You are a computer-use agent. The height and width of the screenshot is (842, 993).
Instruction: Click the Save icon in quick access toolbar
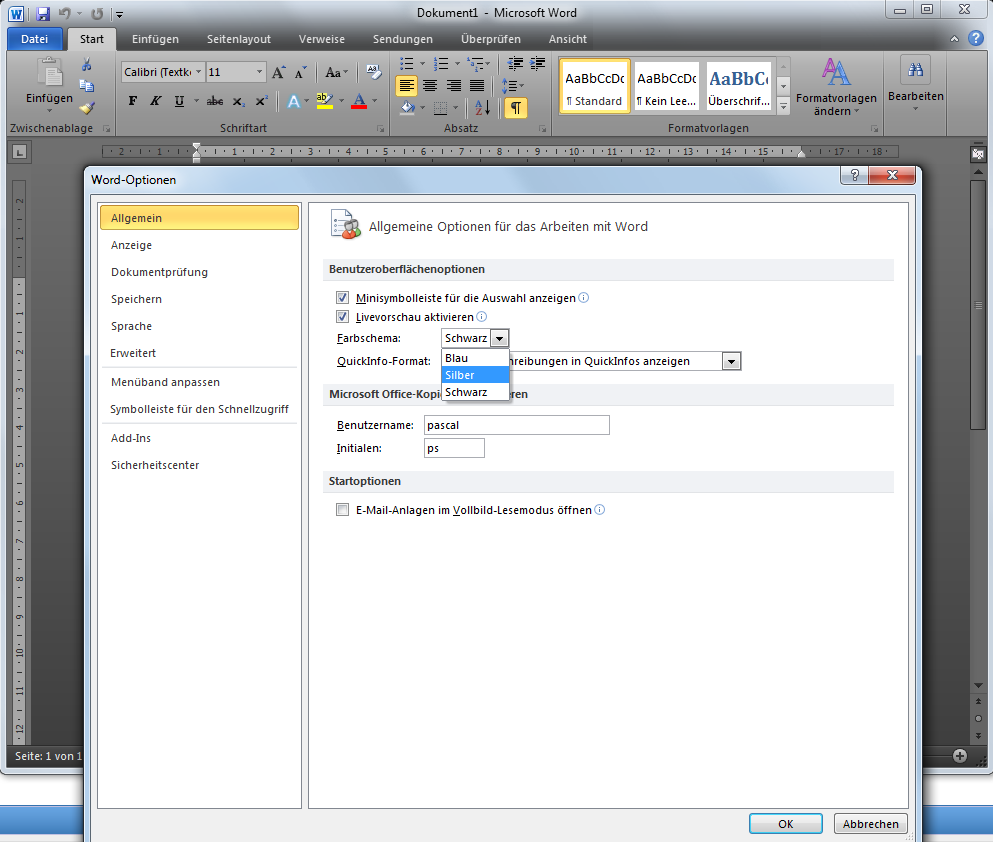(43, 13)
